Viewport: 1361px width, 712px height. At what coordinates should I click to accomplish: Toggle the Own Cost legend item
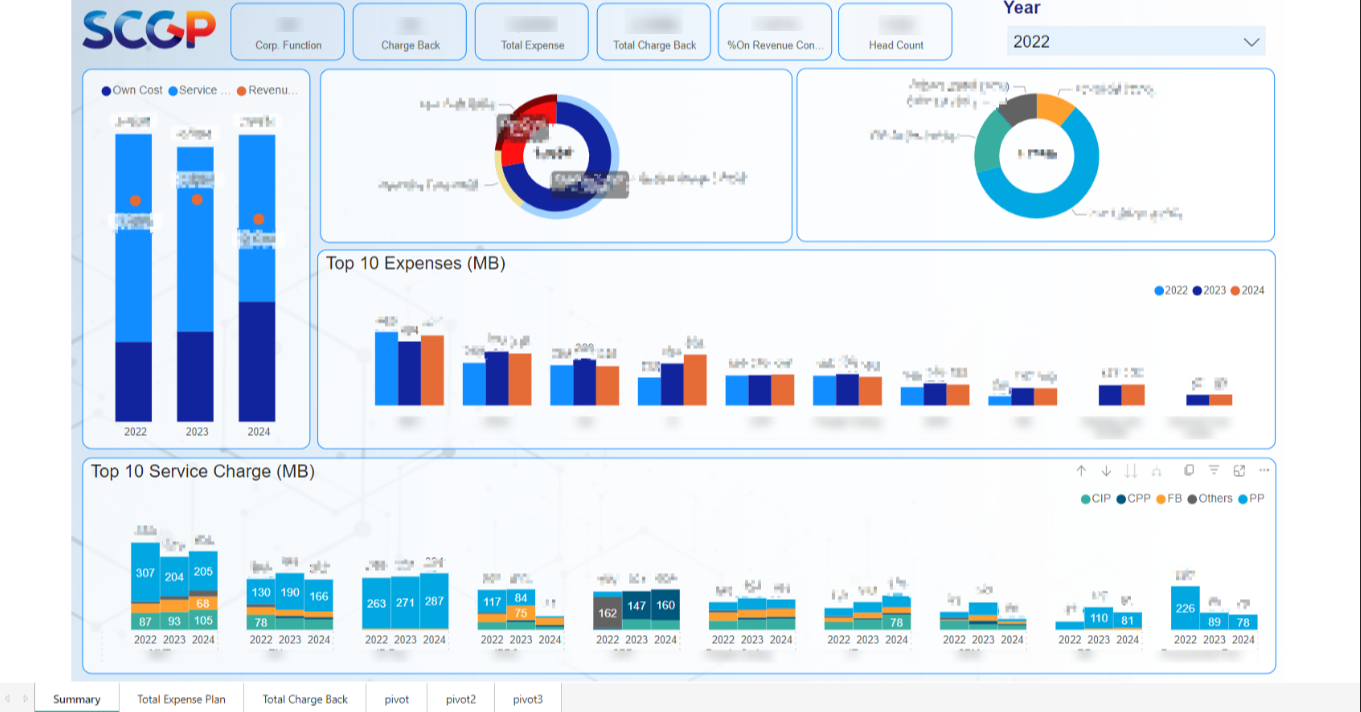[x=132, y=91]
